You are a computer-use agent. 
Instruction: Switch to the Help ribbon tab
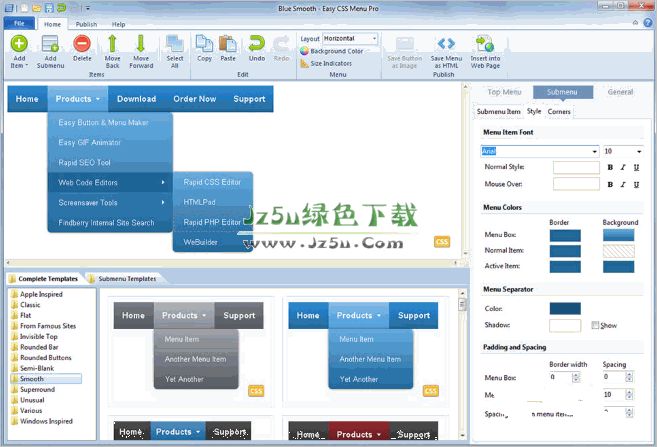coord(118,24)
